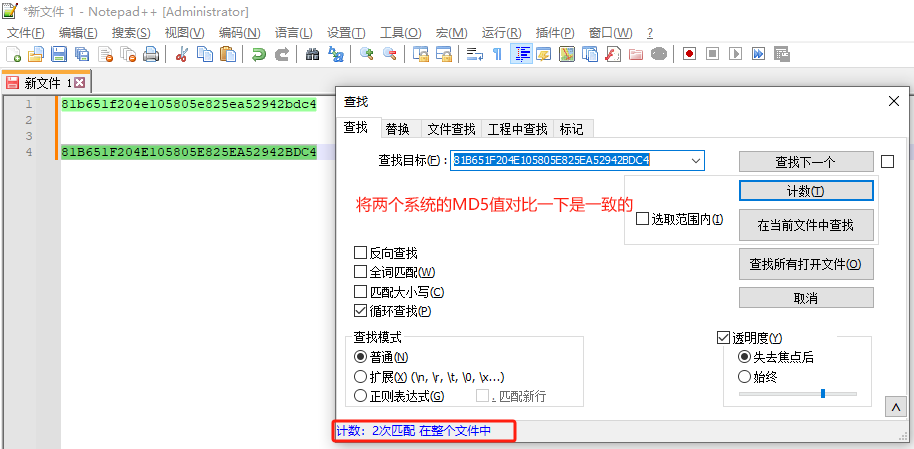Click the Cut scissors icon

[x=182, y=54]
